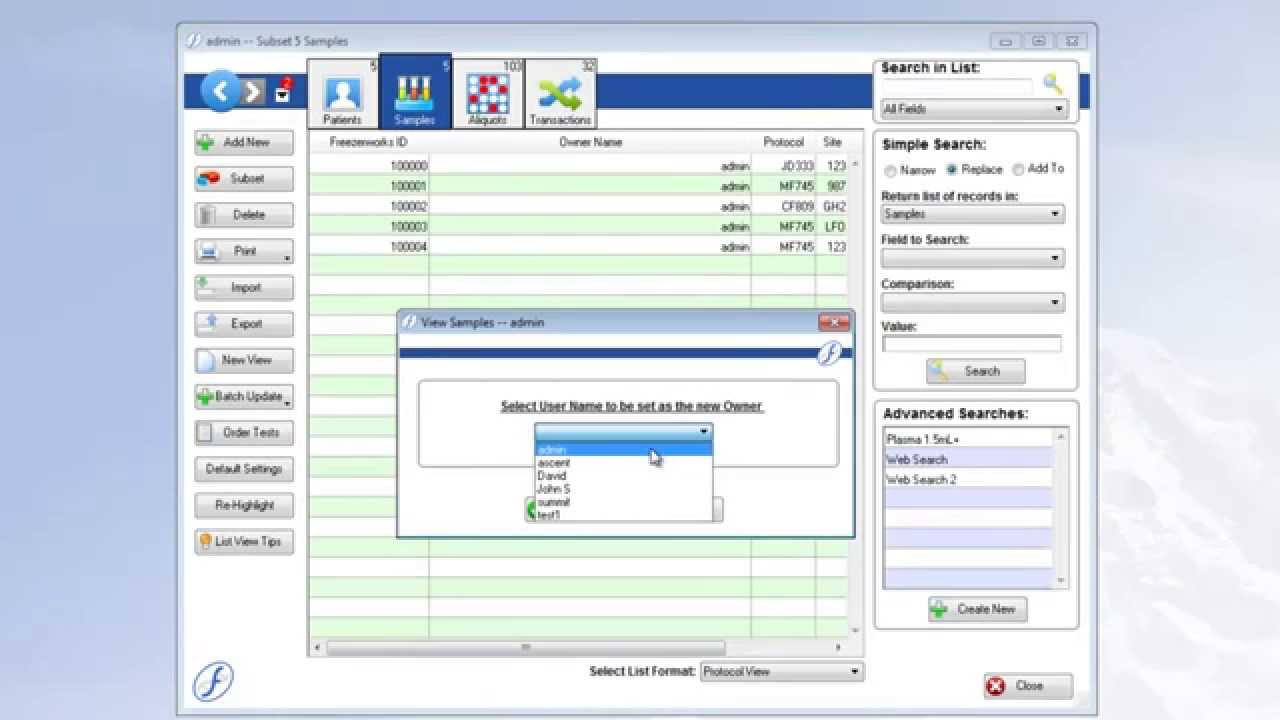Open the Select List Format dropdown
Viewport: 1280px width, 720px height.
(781, 672)
